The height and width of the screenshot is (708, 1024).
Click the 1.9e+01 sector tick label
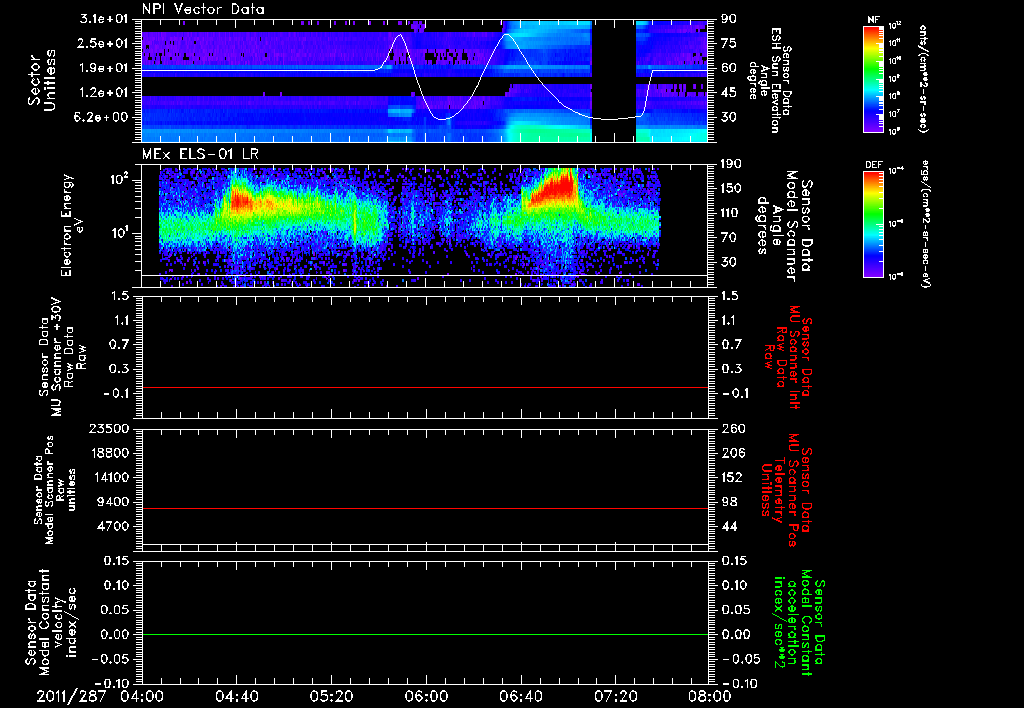coord(106,68)
